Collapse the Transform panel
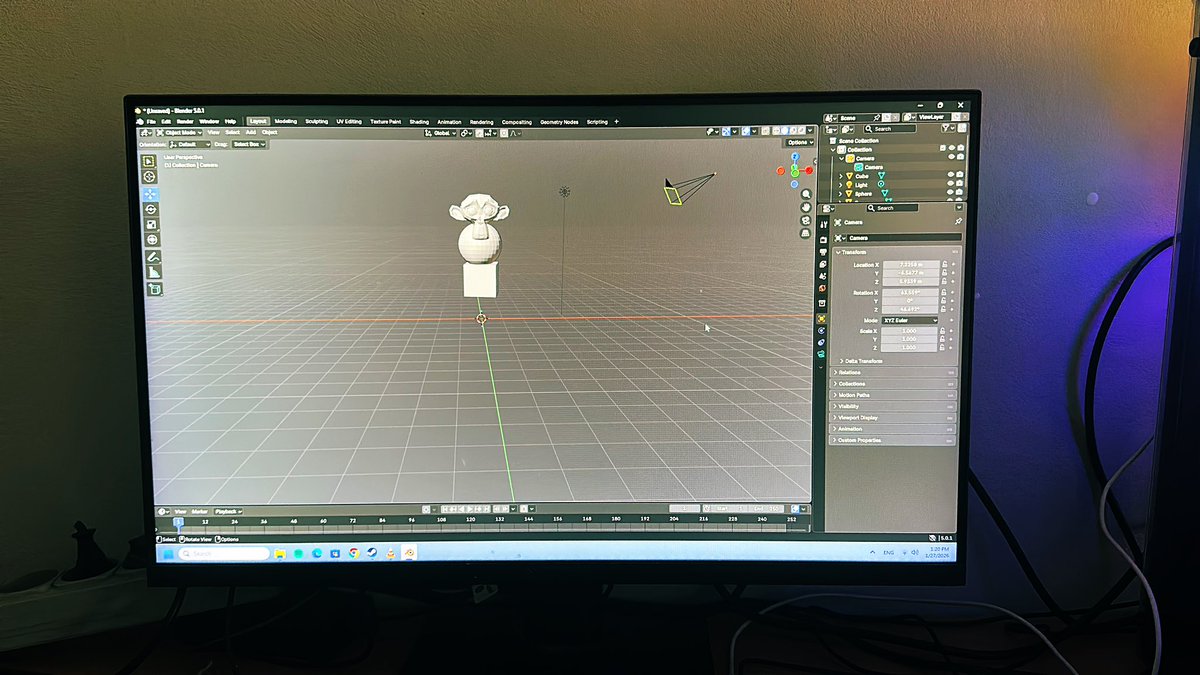 click(852, 252)
